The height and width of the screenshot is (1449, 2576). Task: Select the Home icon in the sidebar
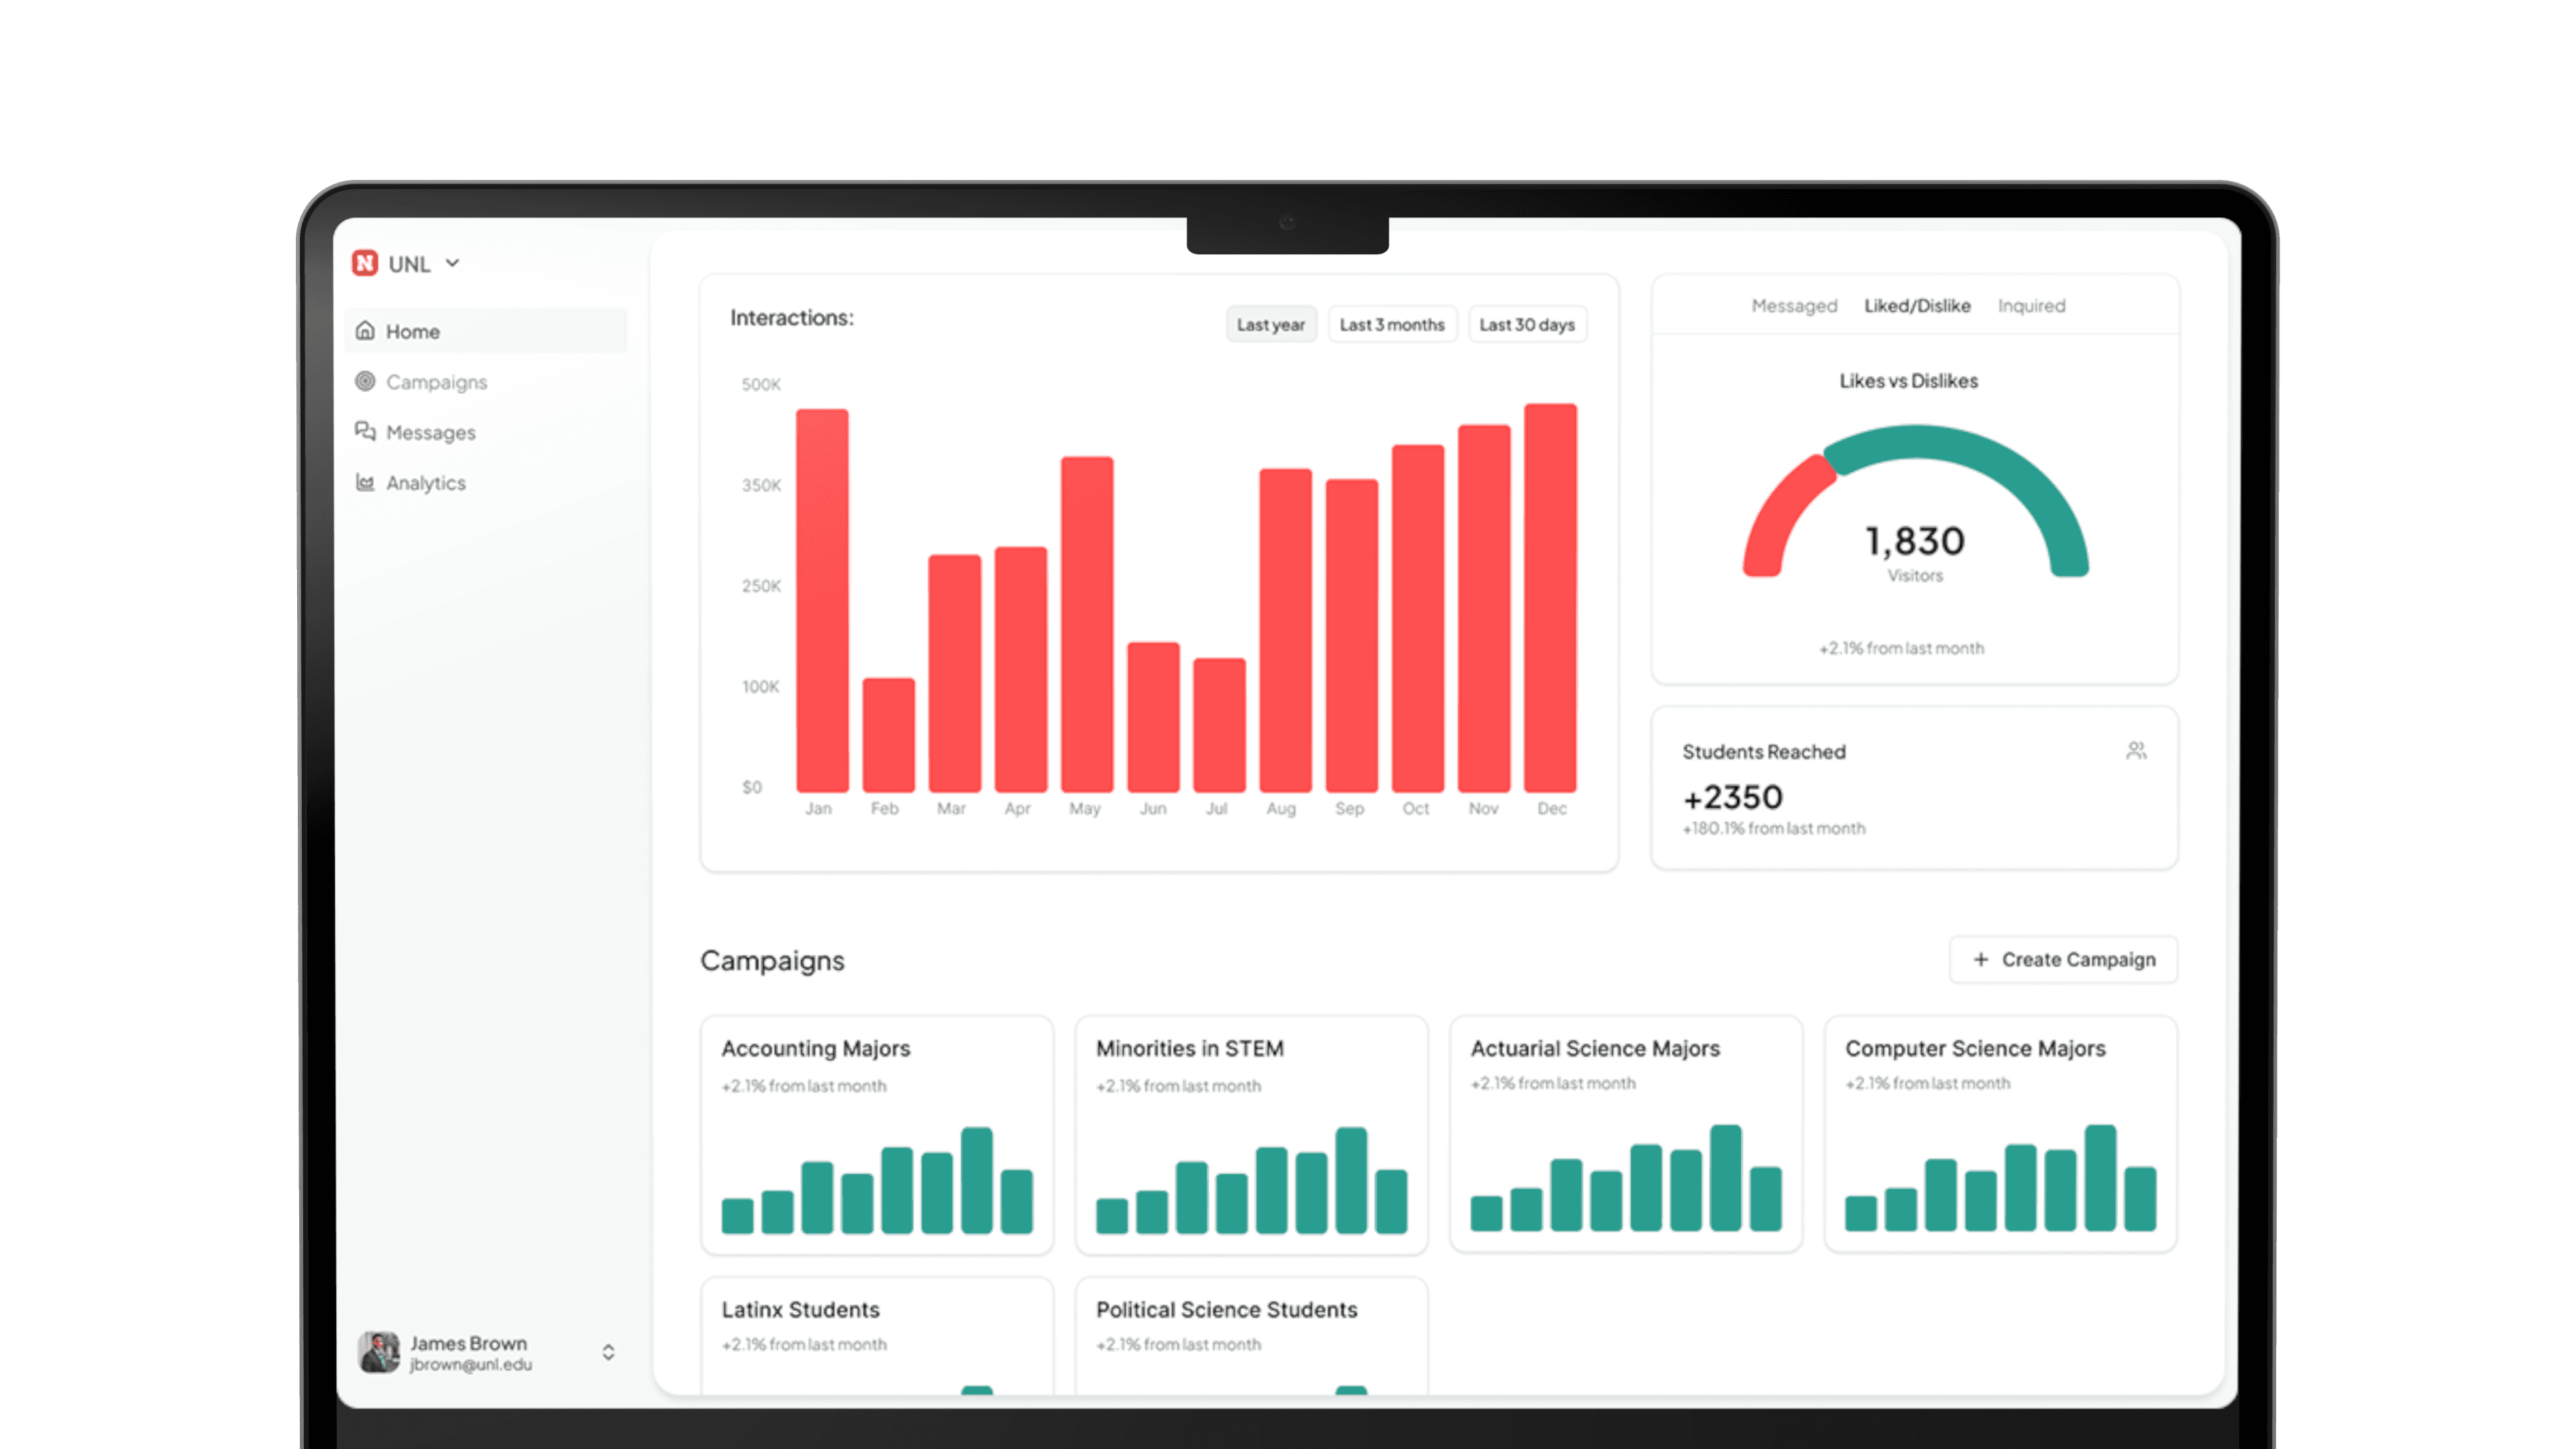pyautogui.click(x=366, y=330)
